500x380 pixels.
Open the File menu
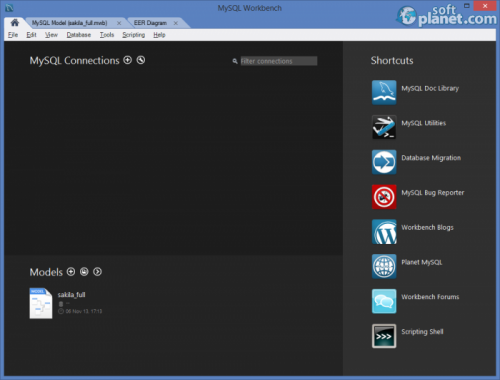(13, 35)
